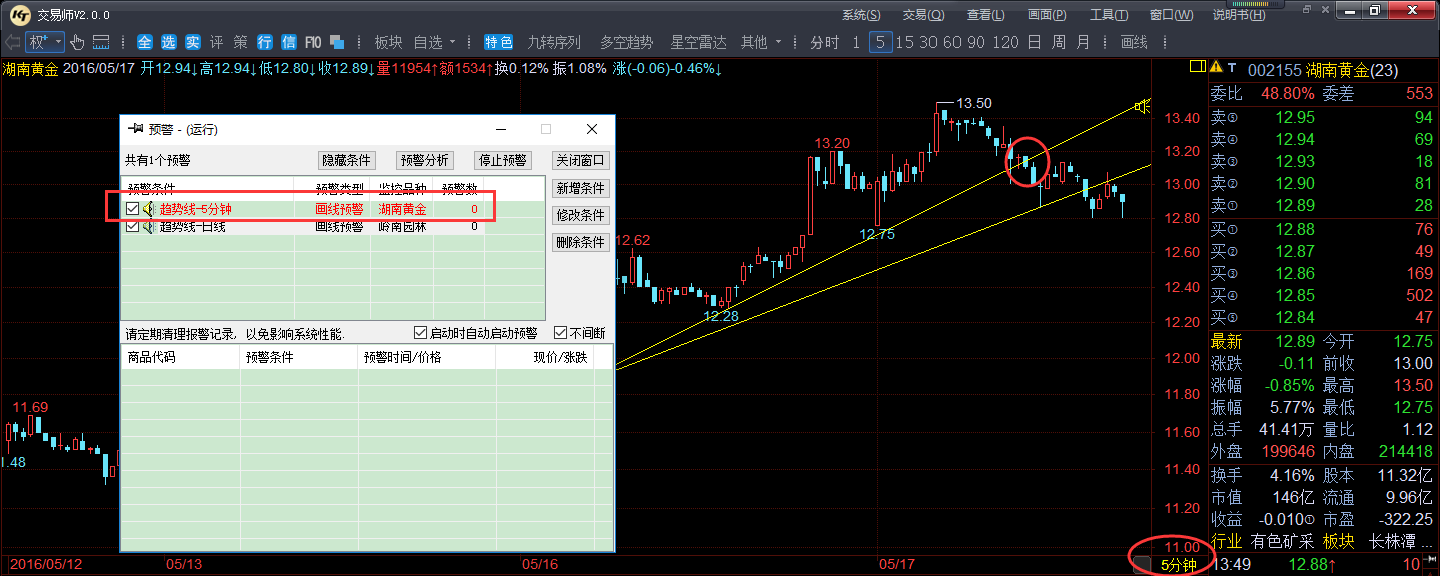This screenshot has width=1440, height=576.
Task: Click the back arrow icon in toolbar
Action: 12,42
